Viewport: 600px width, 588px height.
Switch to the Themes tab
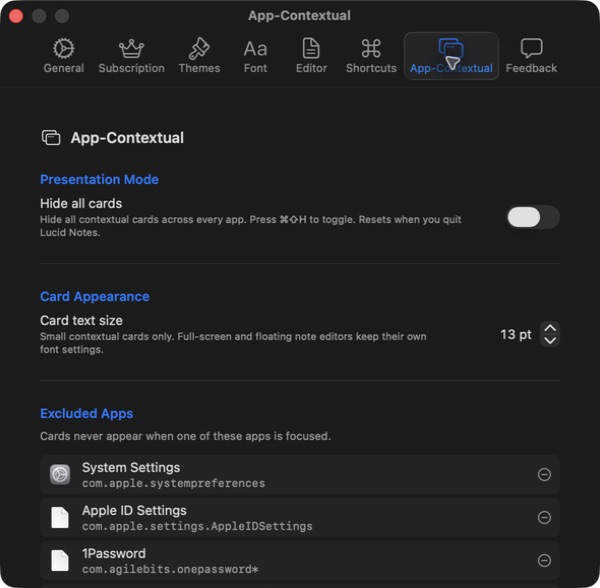click(x=199, y=56)
